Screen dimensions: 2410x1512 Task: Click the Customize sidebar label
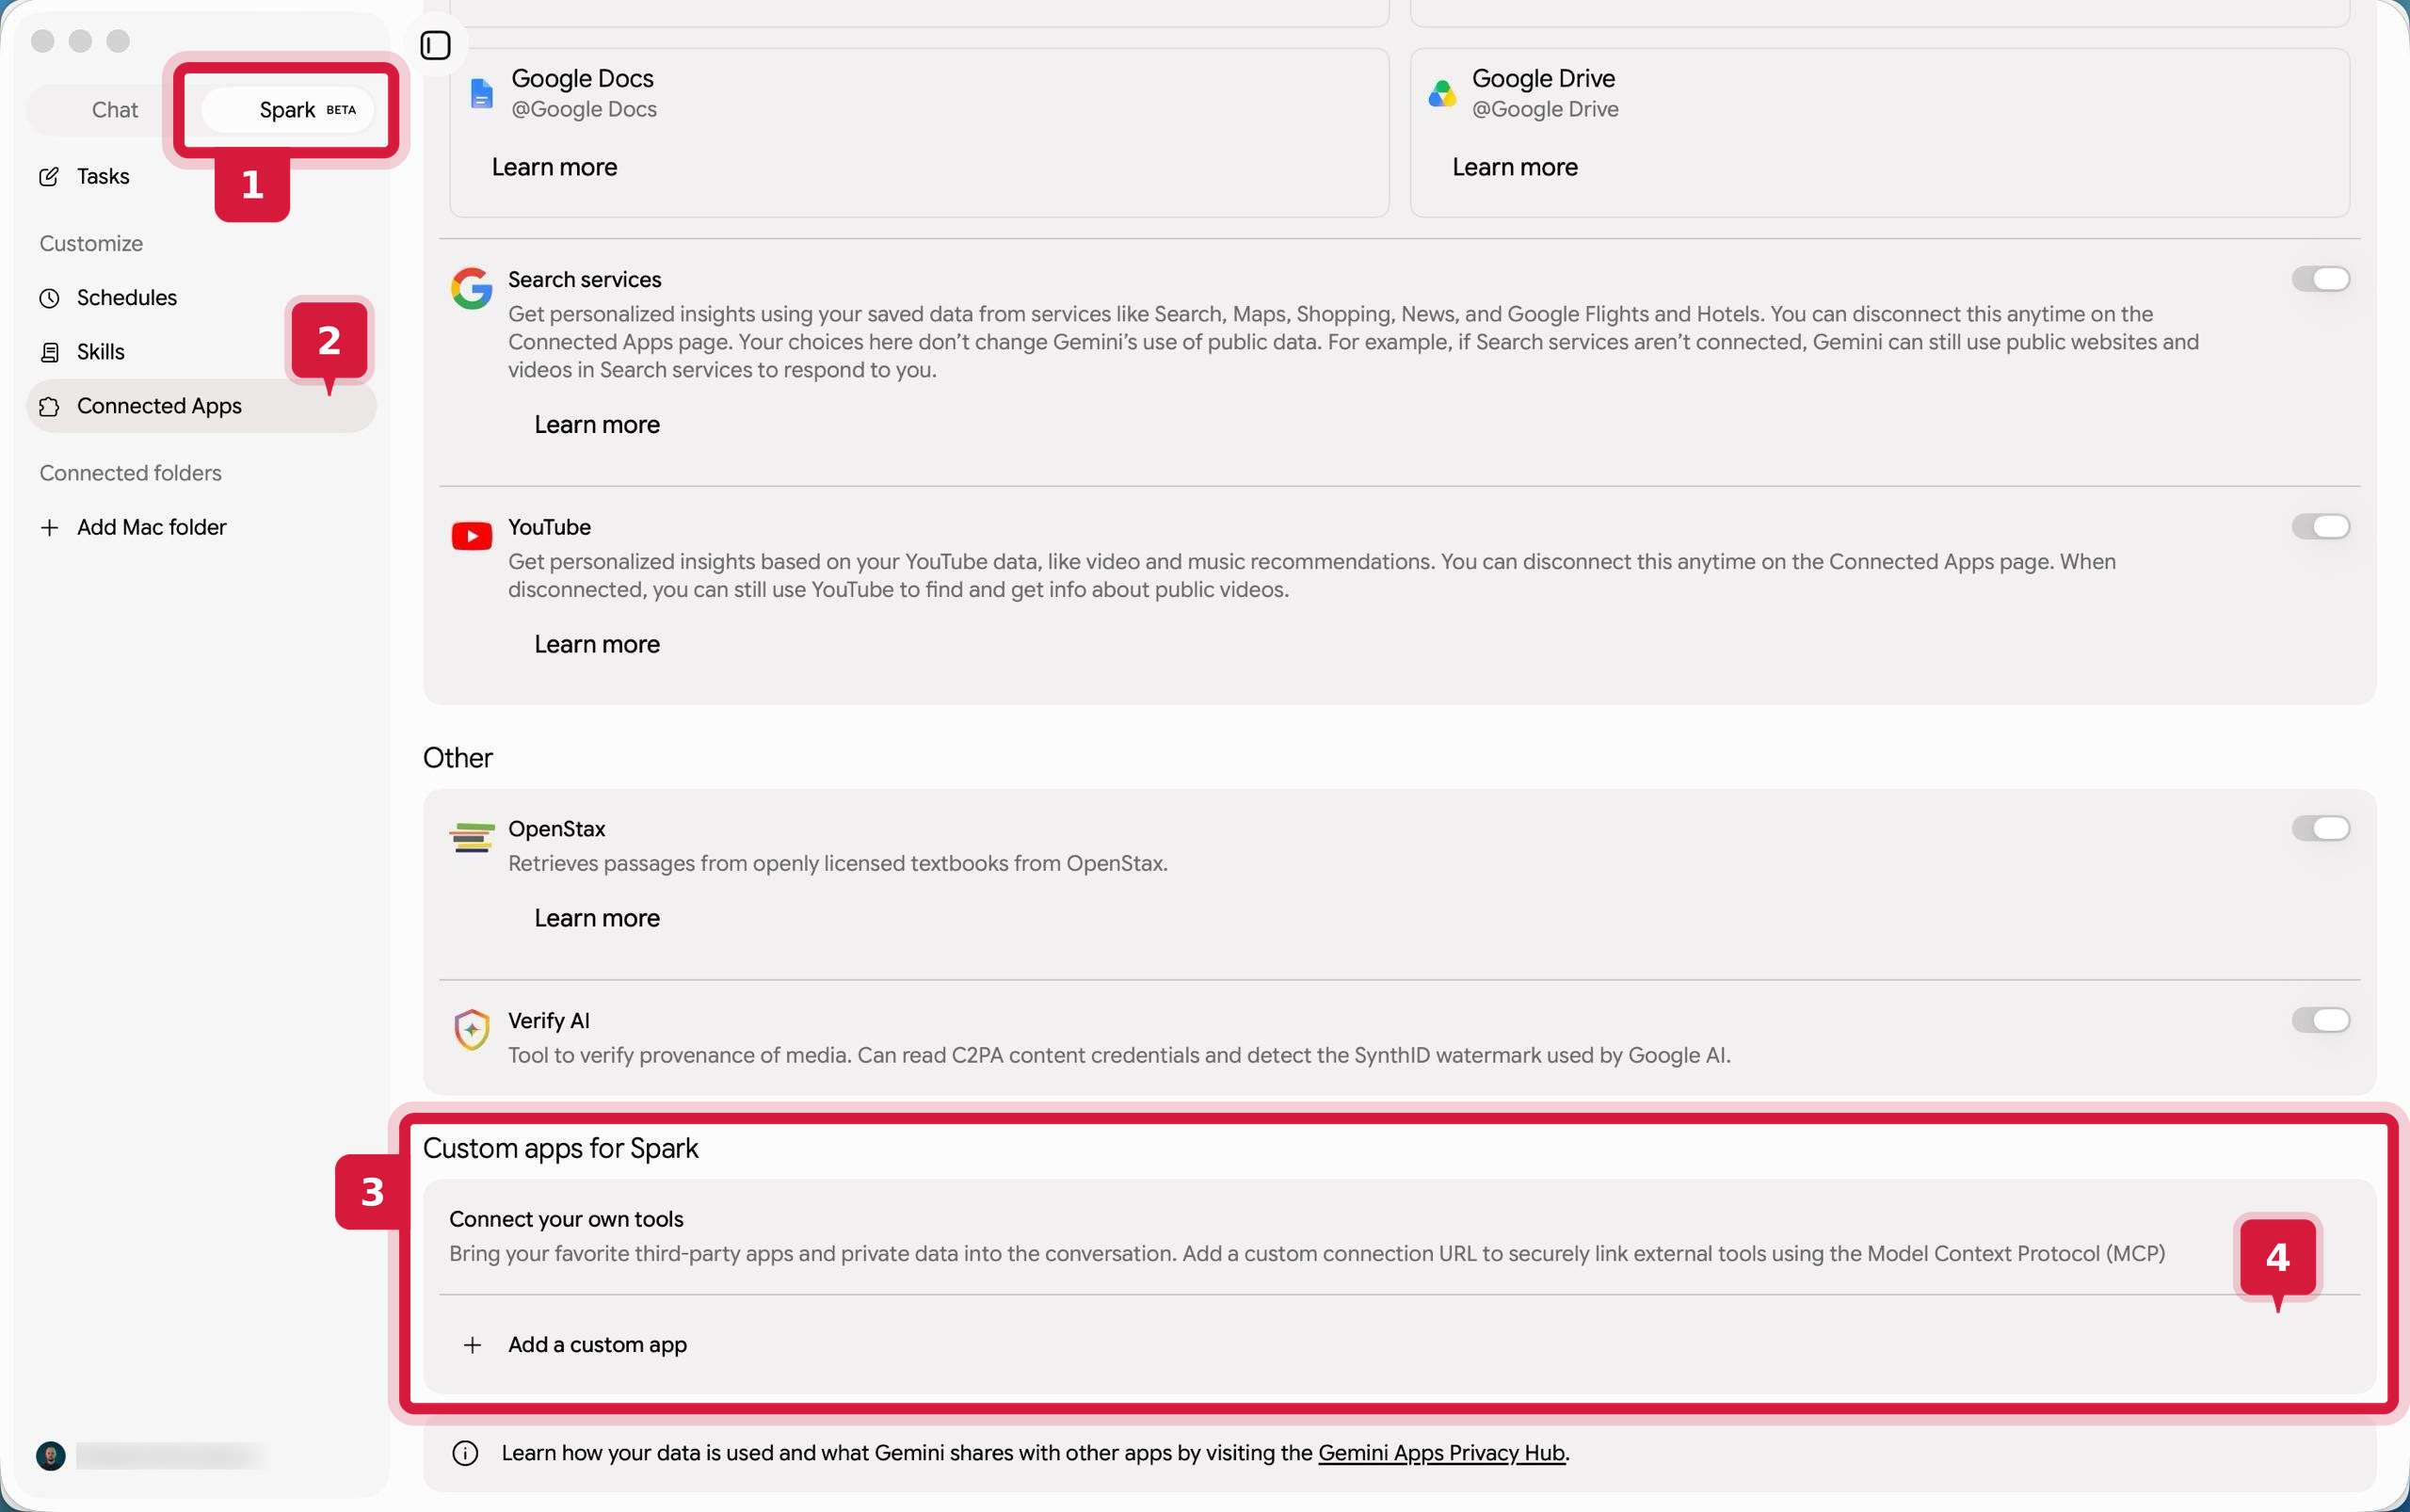[x=91, y=243]
